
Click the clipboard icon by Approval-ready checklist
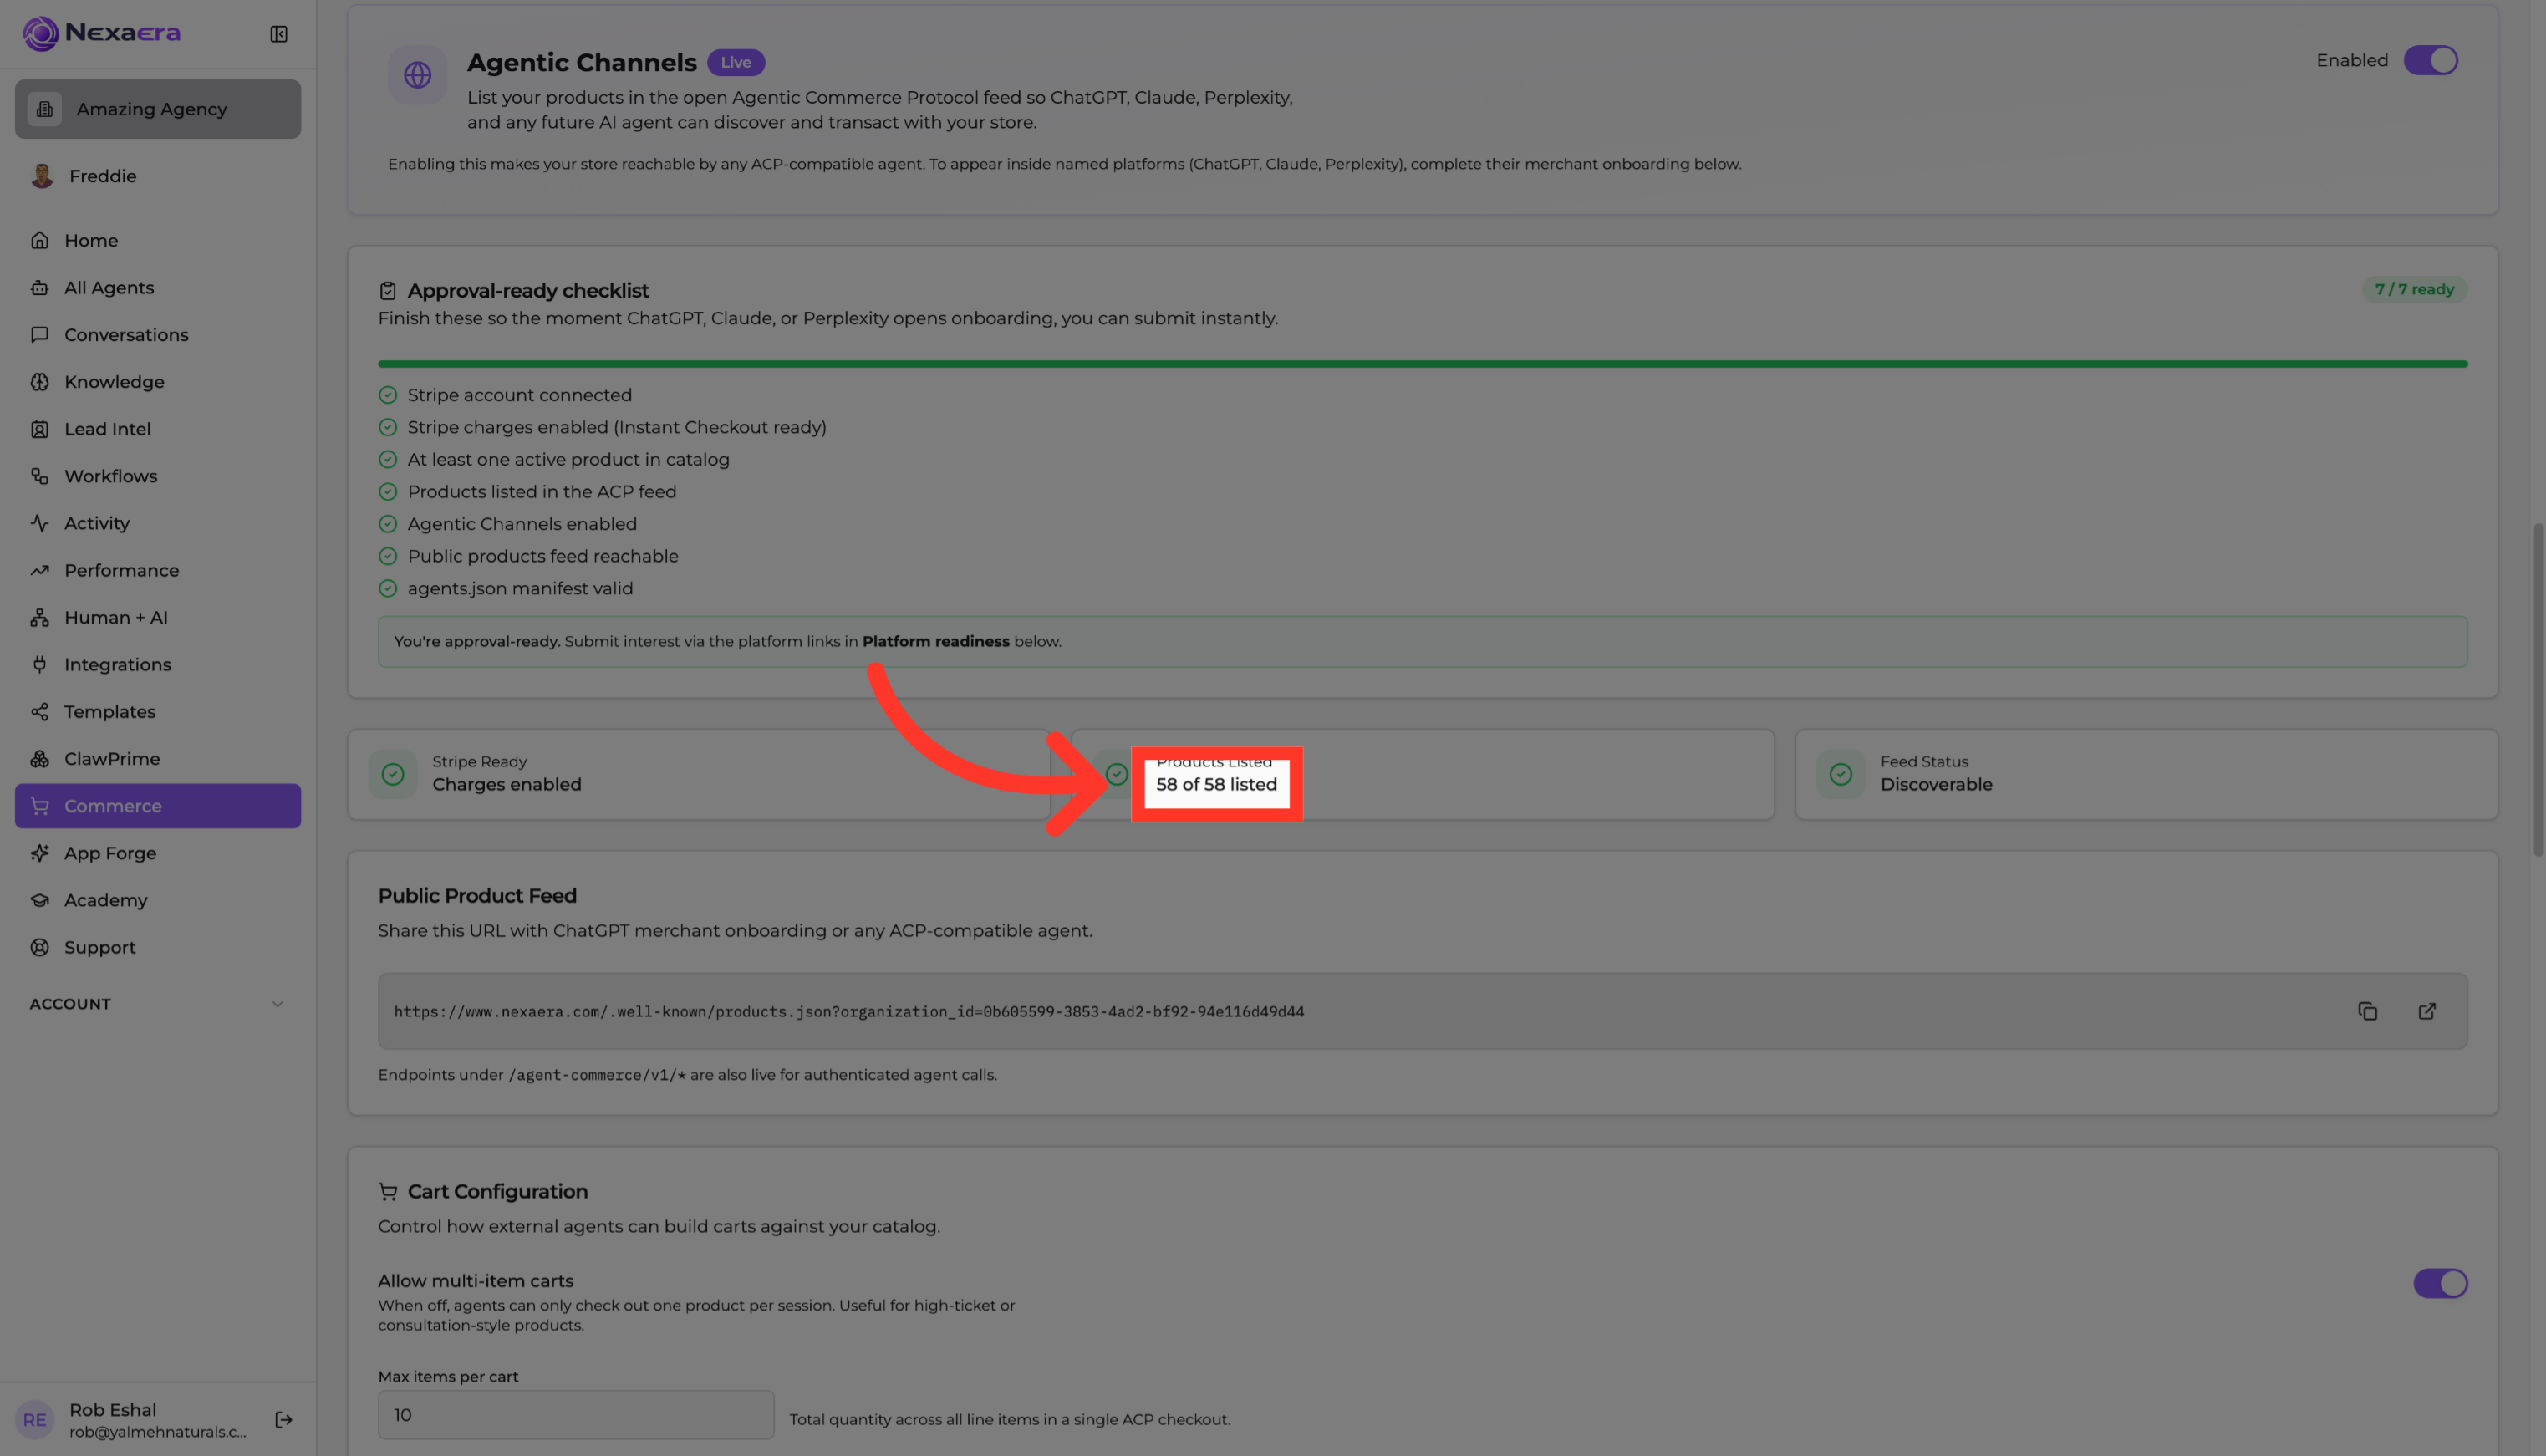388,291
